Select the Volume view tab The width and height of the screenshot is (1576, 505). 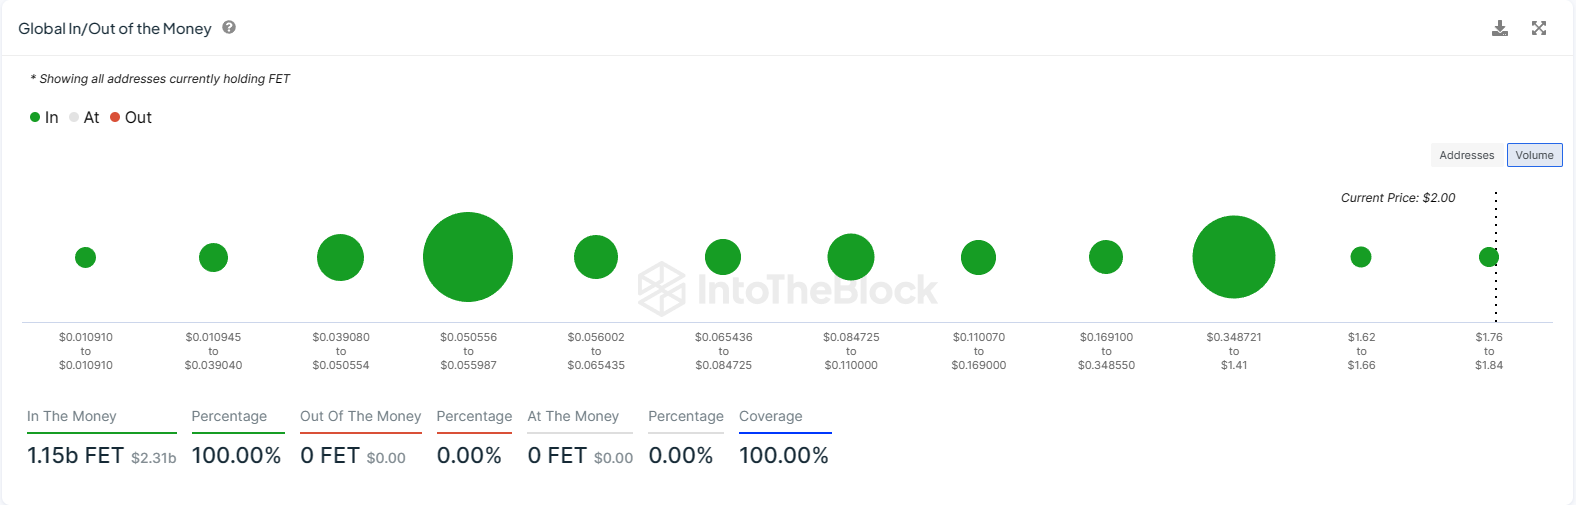[x=1534, y=155]
